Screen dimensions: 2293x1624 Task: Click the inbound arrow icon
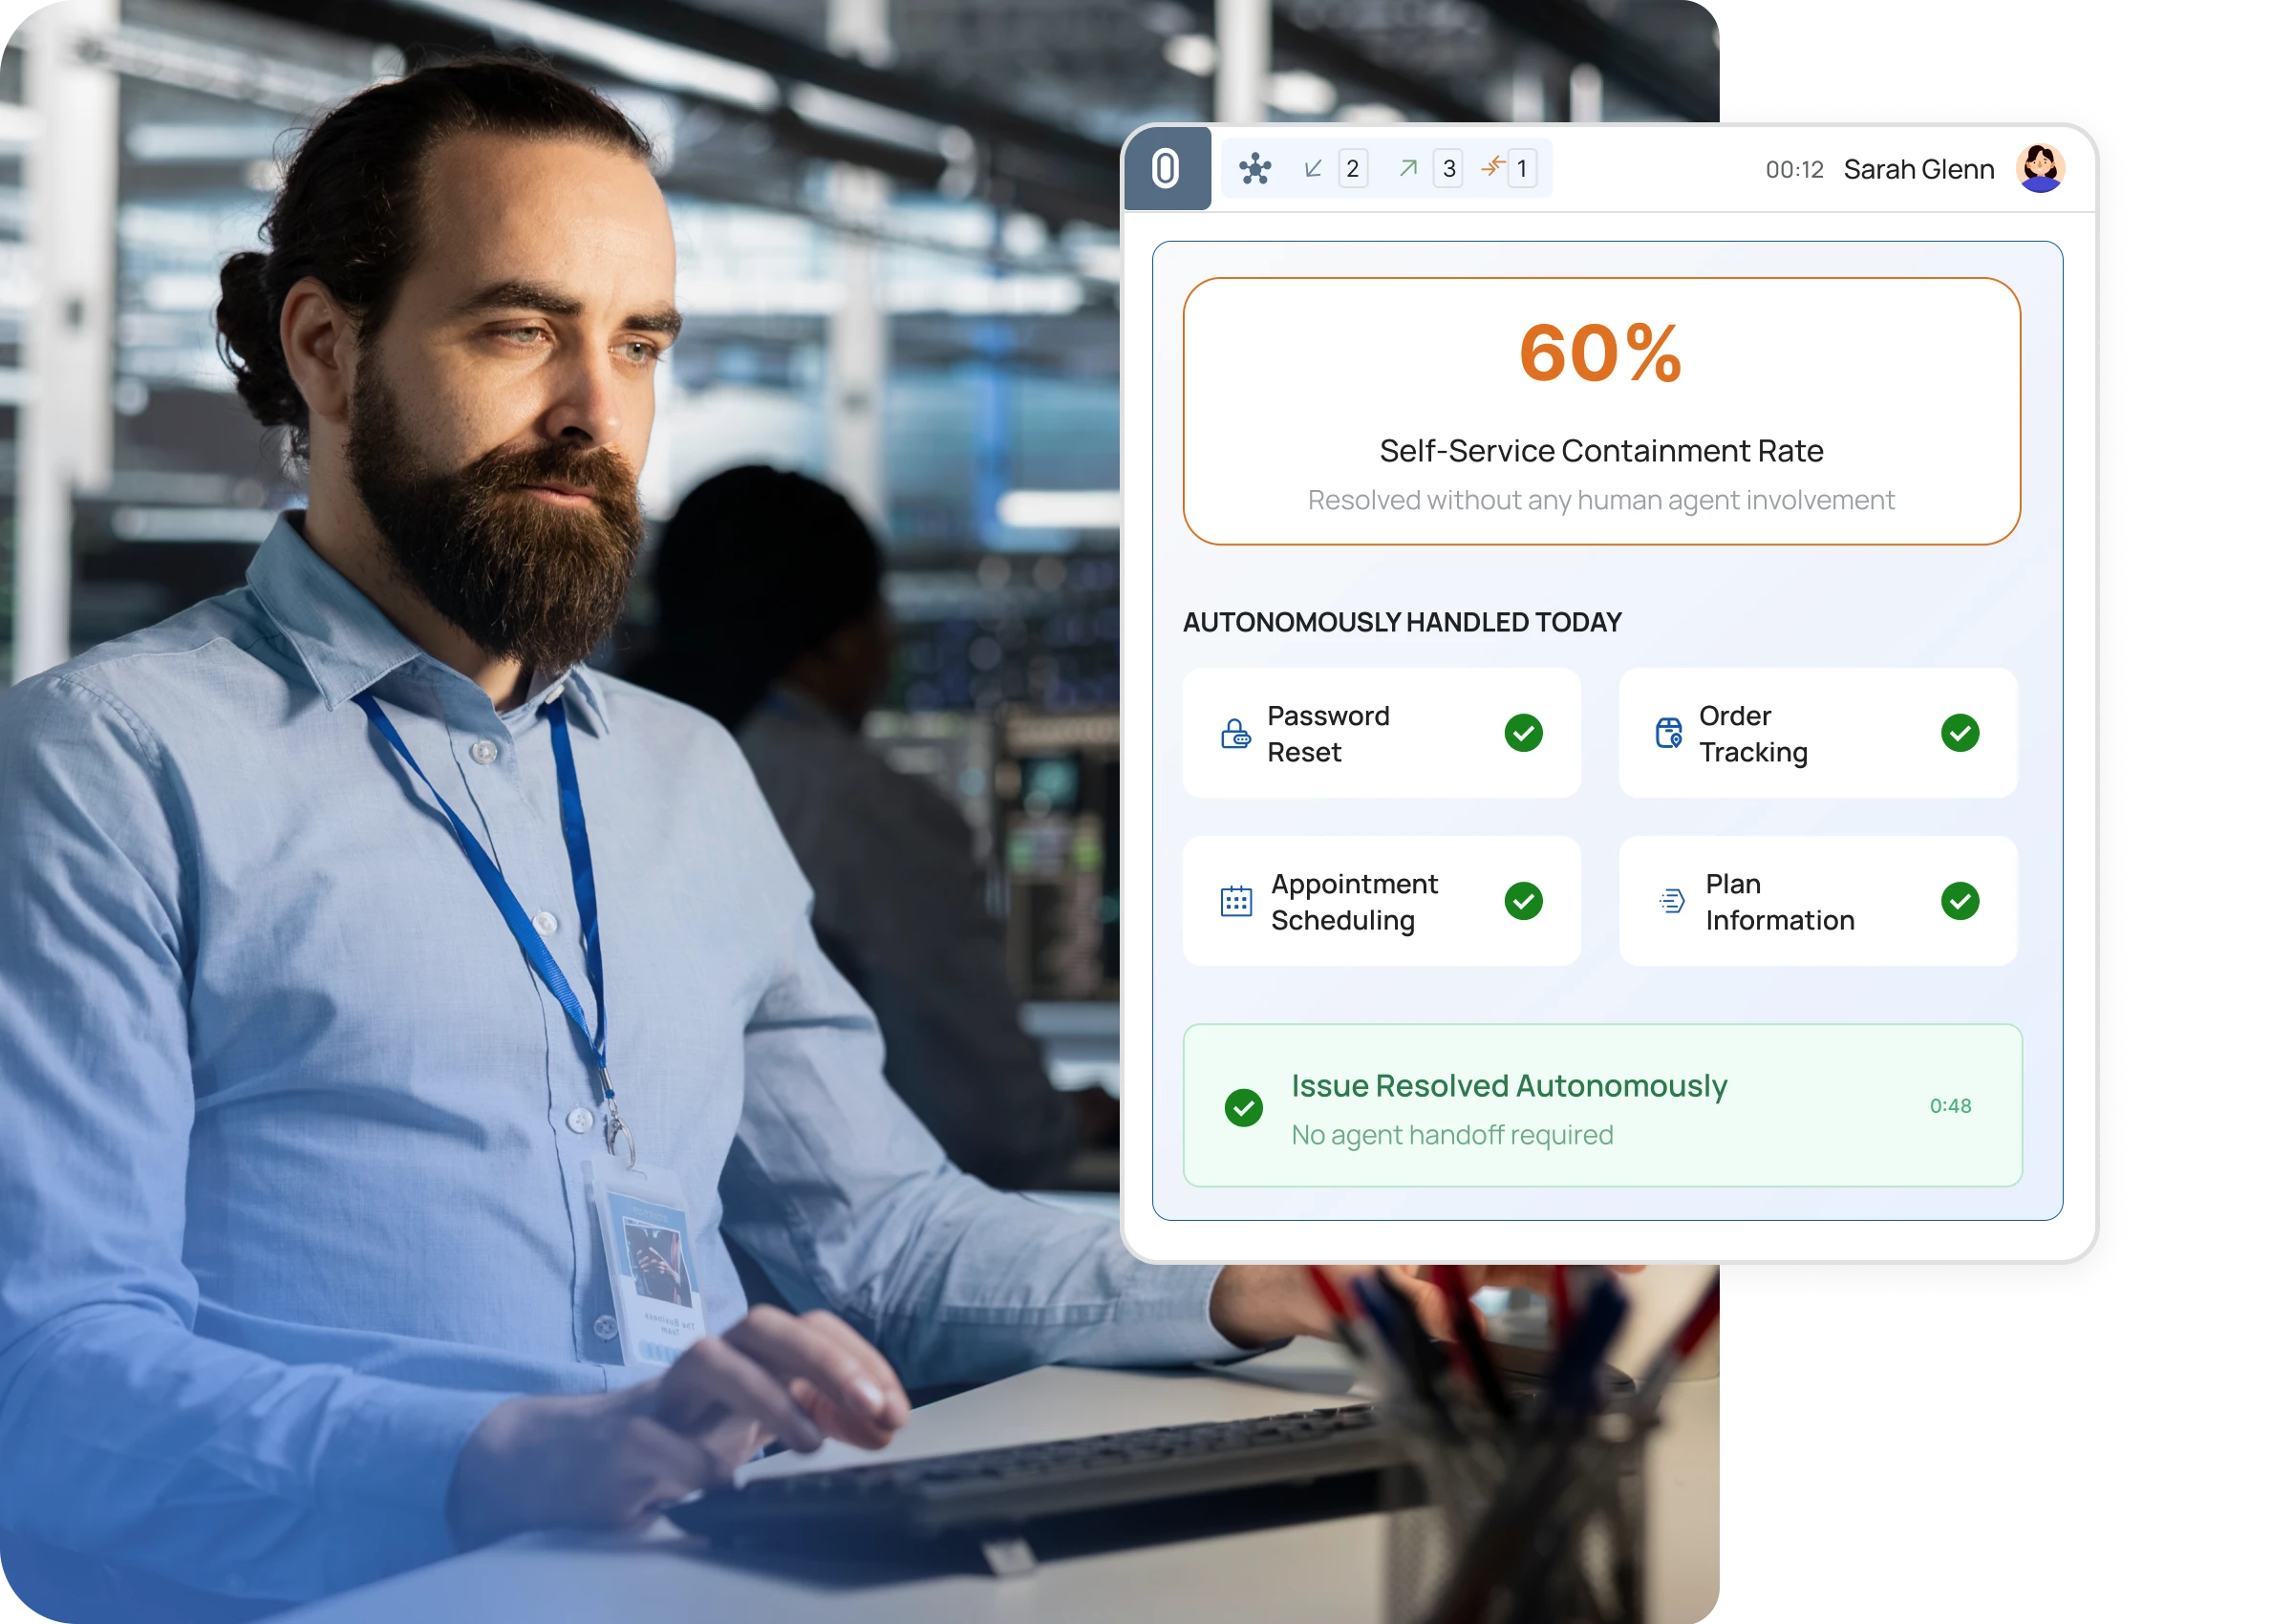point(1313,168)
